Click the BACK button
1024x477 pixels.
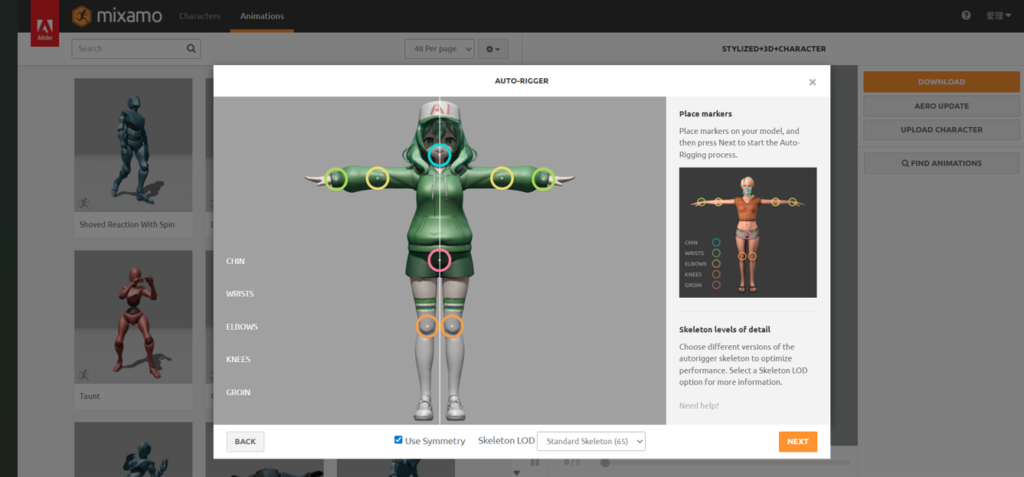(x=245, y=441)
